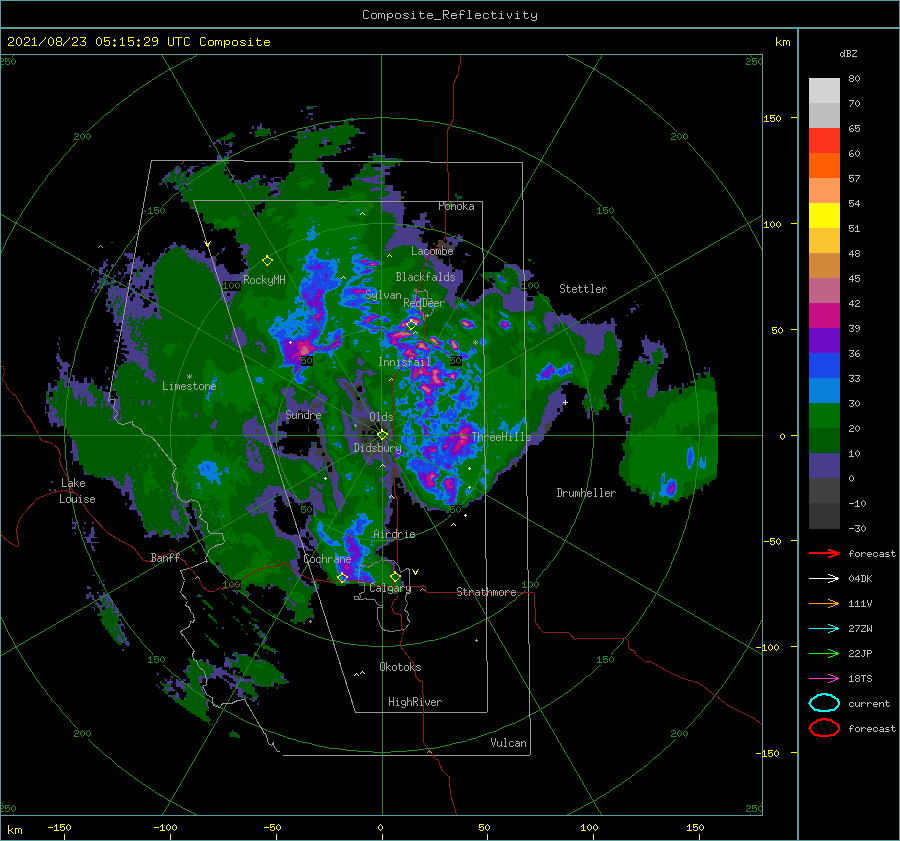The image size is (900, 841).
Task: Click the deep orange swatch in dBZ legend
Action: [824, 166]
